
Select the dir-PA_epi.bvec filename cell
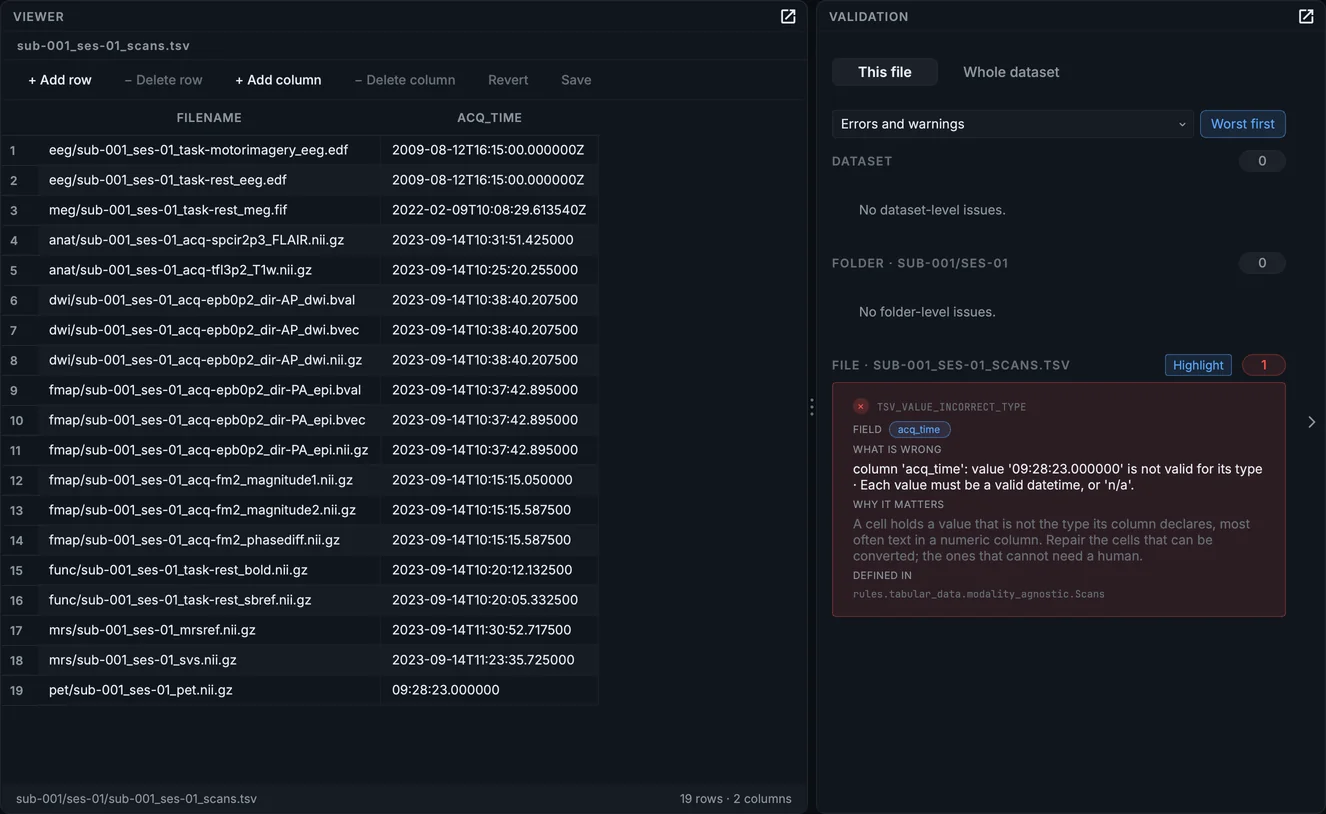(x=209, y=420)
